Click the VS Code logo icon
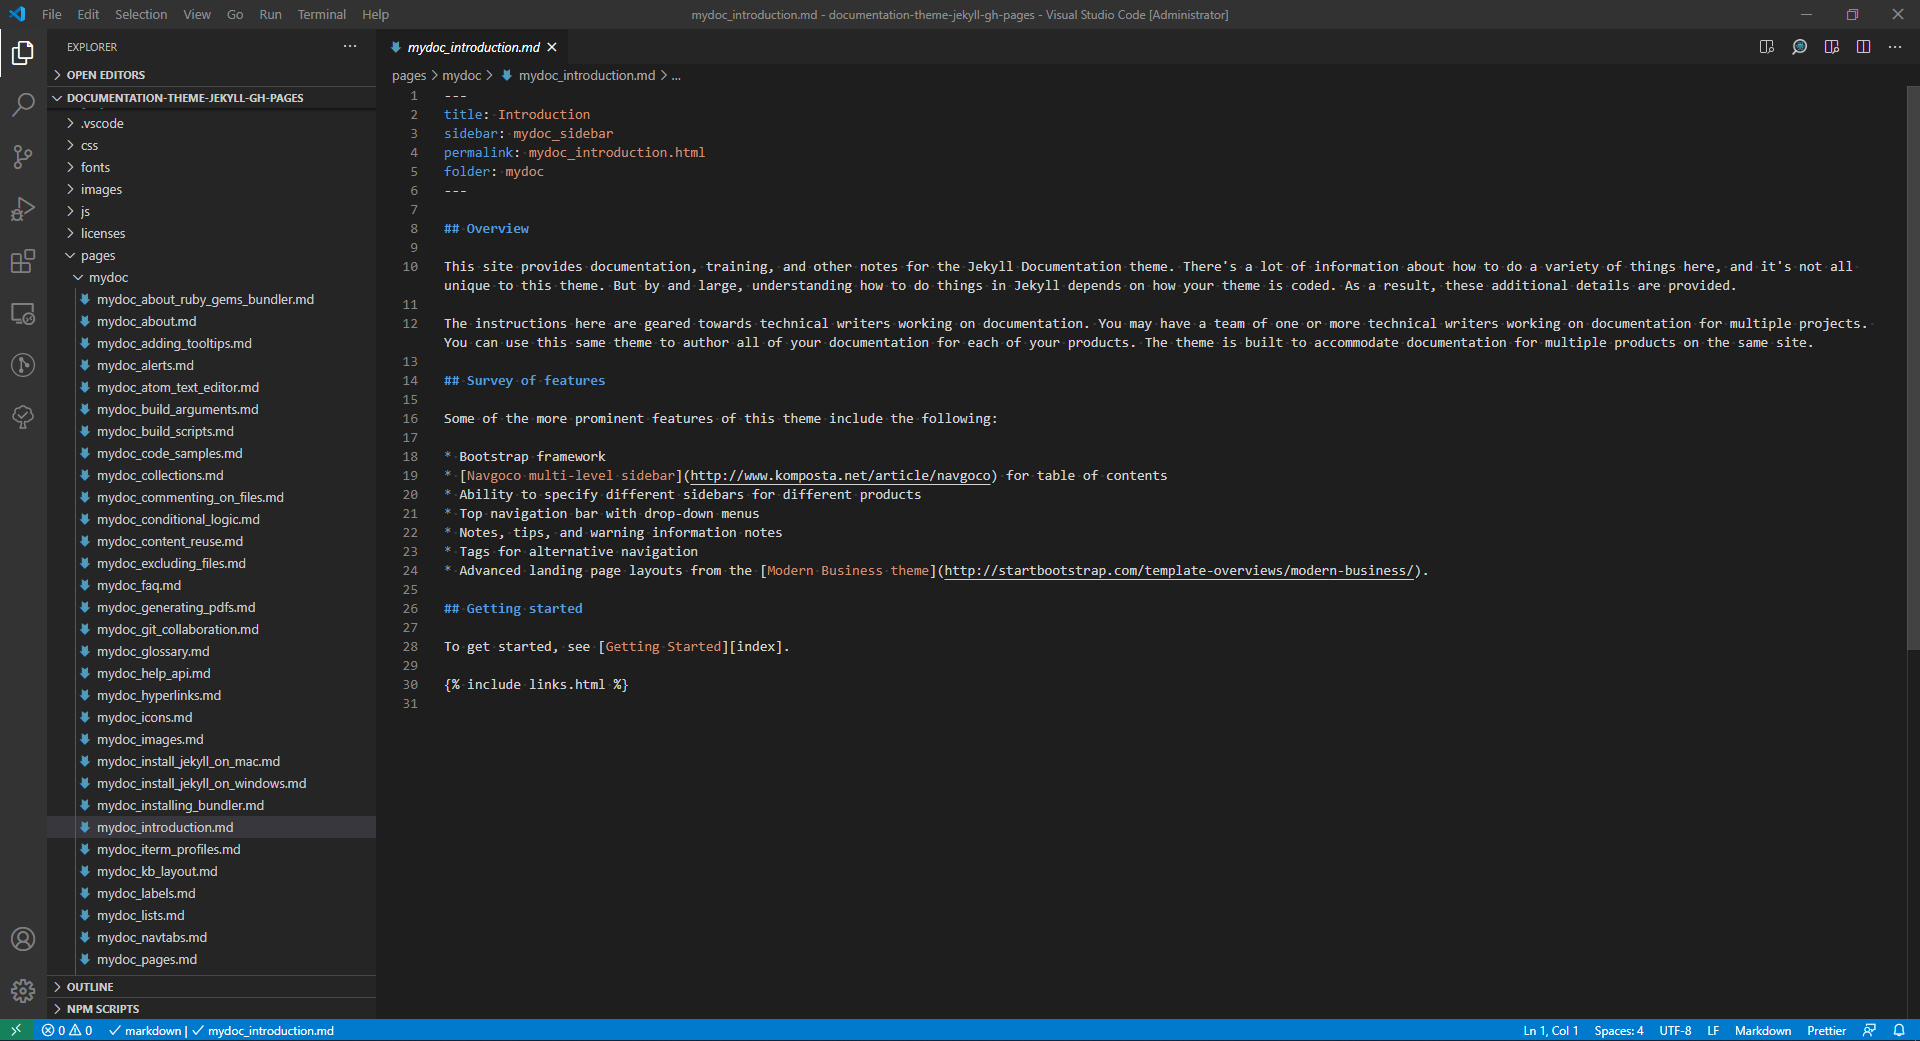Screen dimensions: 1920x1041 pyautogui.click(x=17, y=14)
